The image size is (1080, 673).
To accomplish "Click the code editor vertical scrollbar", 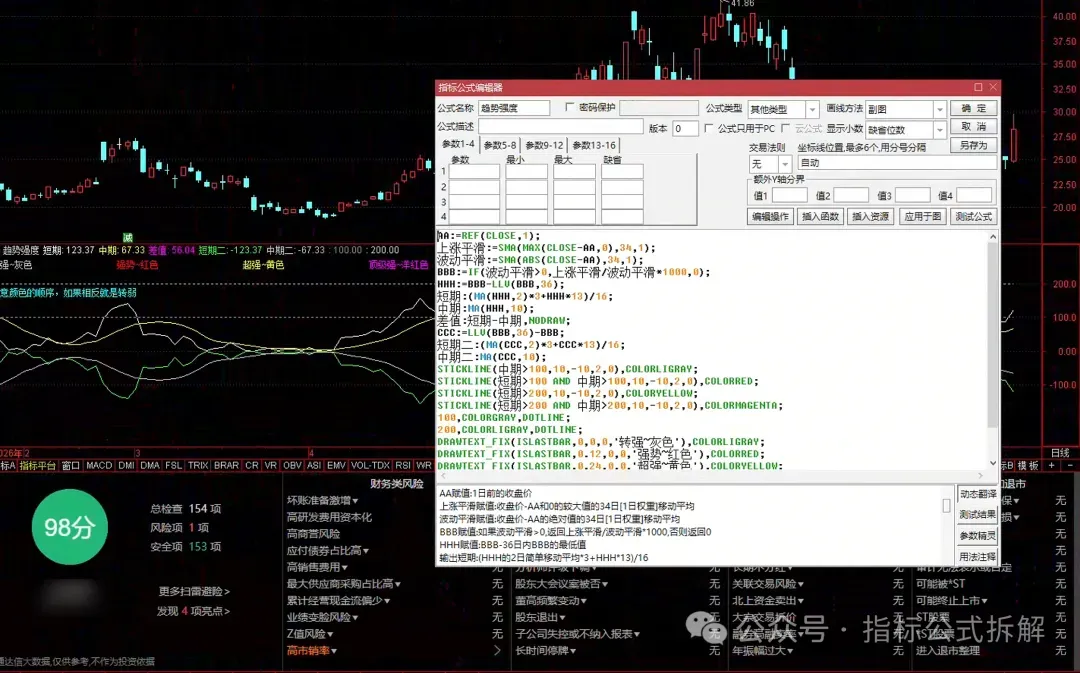I will pyautogui.click(x=993, y=350).
